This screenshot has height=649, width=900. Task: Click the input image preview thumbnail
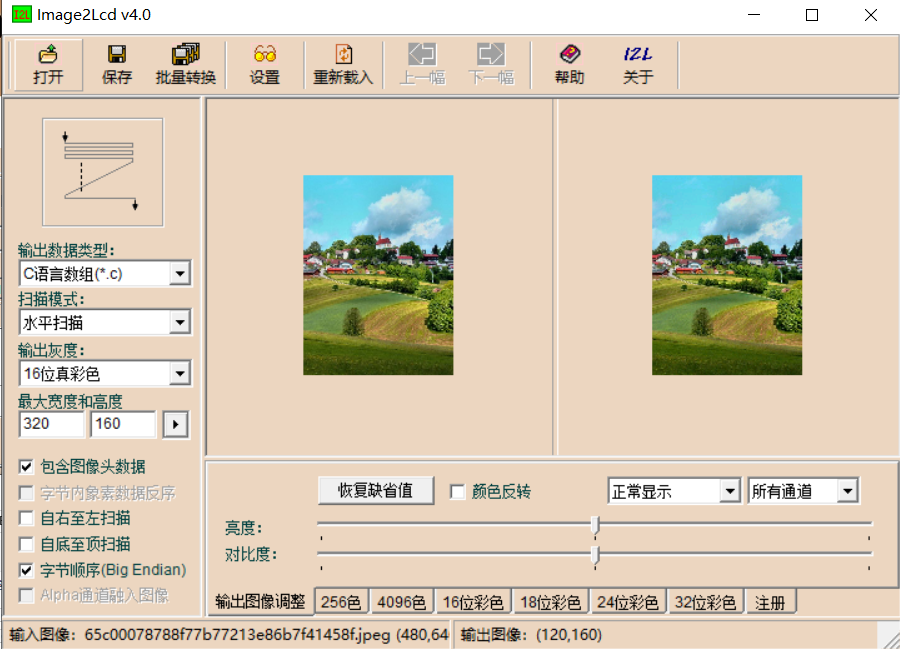point(378,275)
